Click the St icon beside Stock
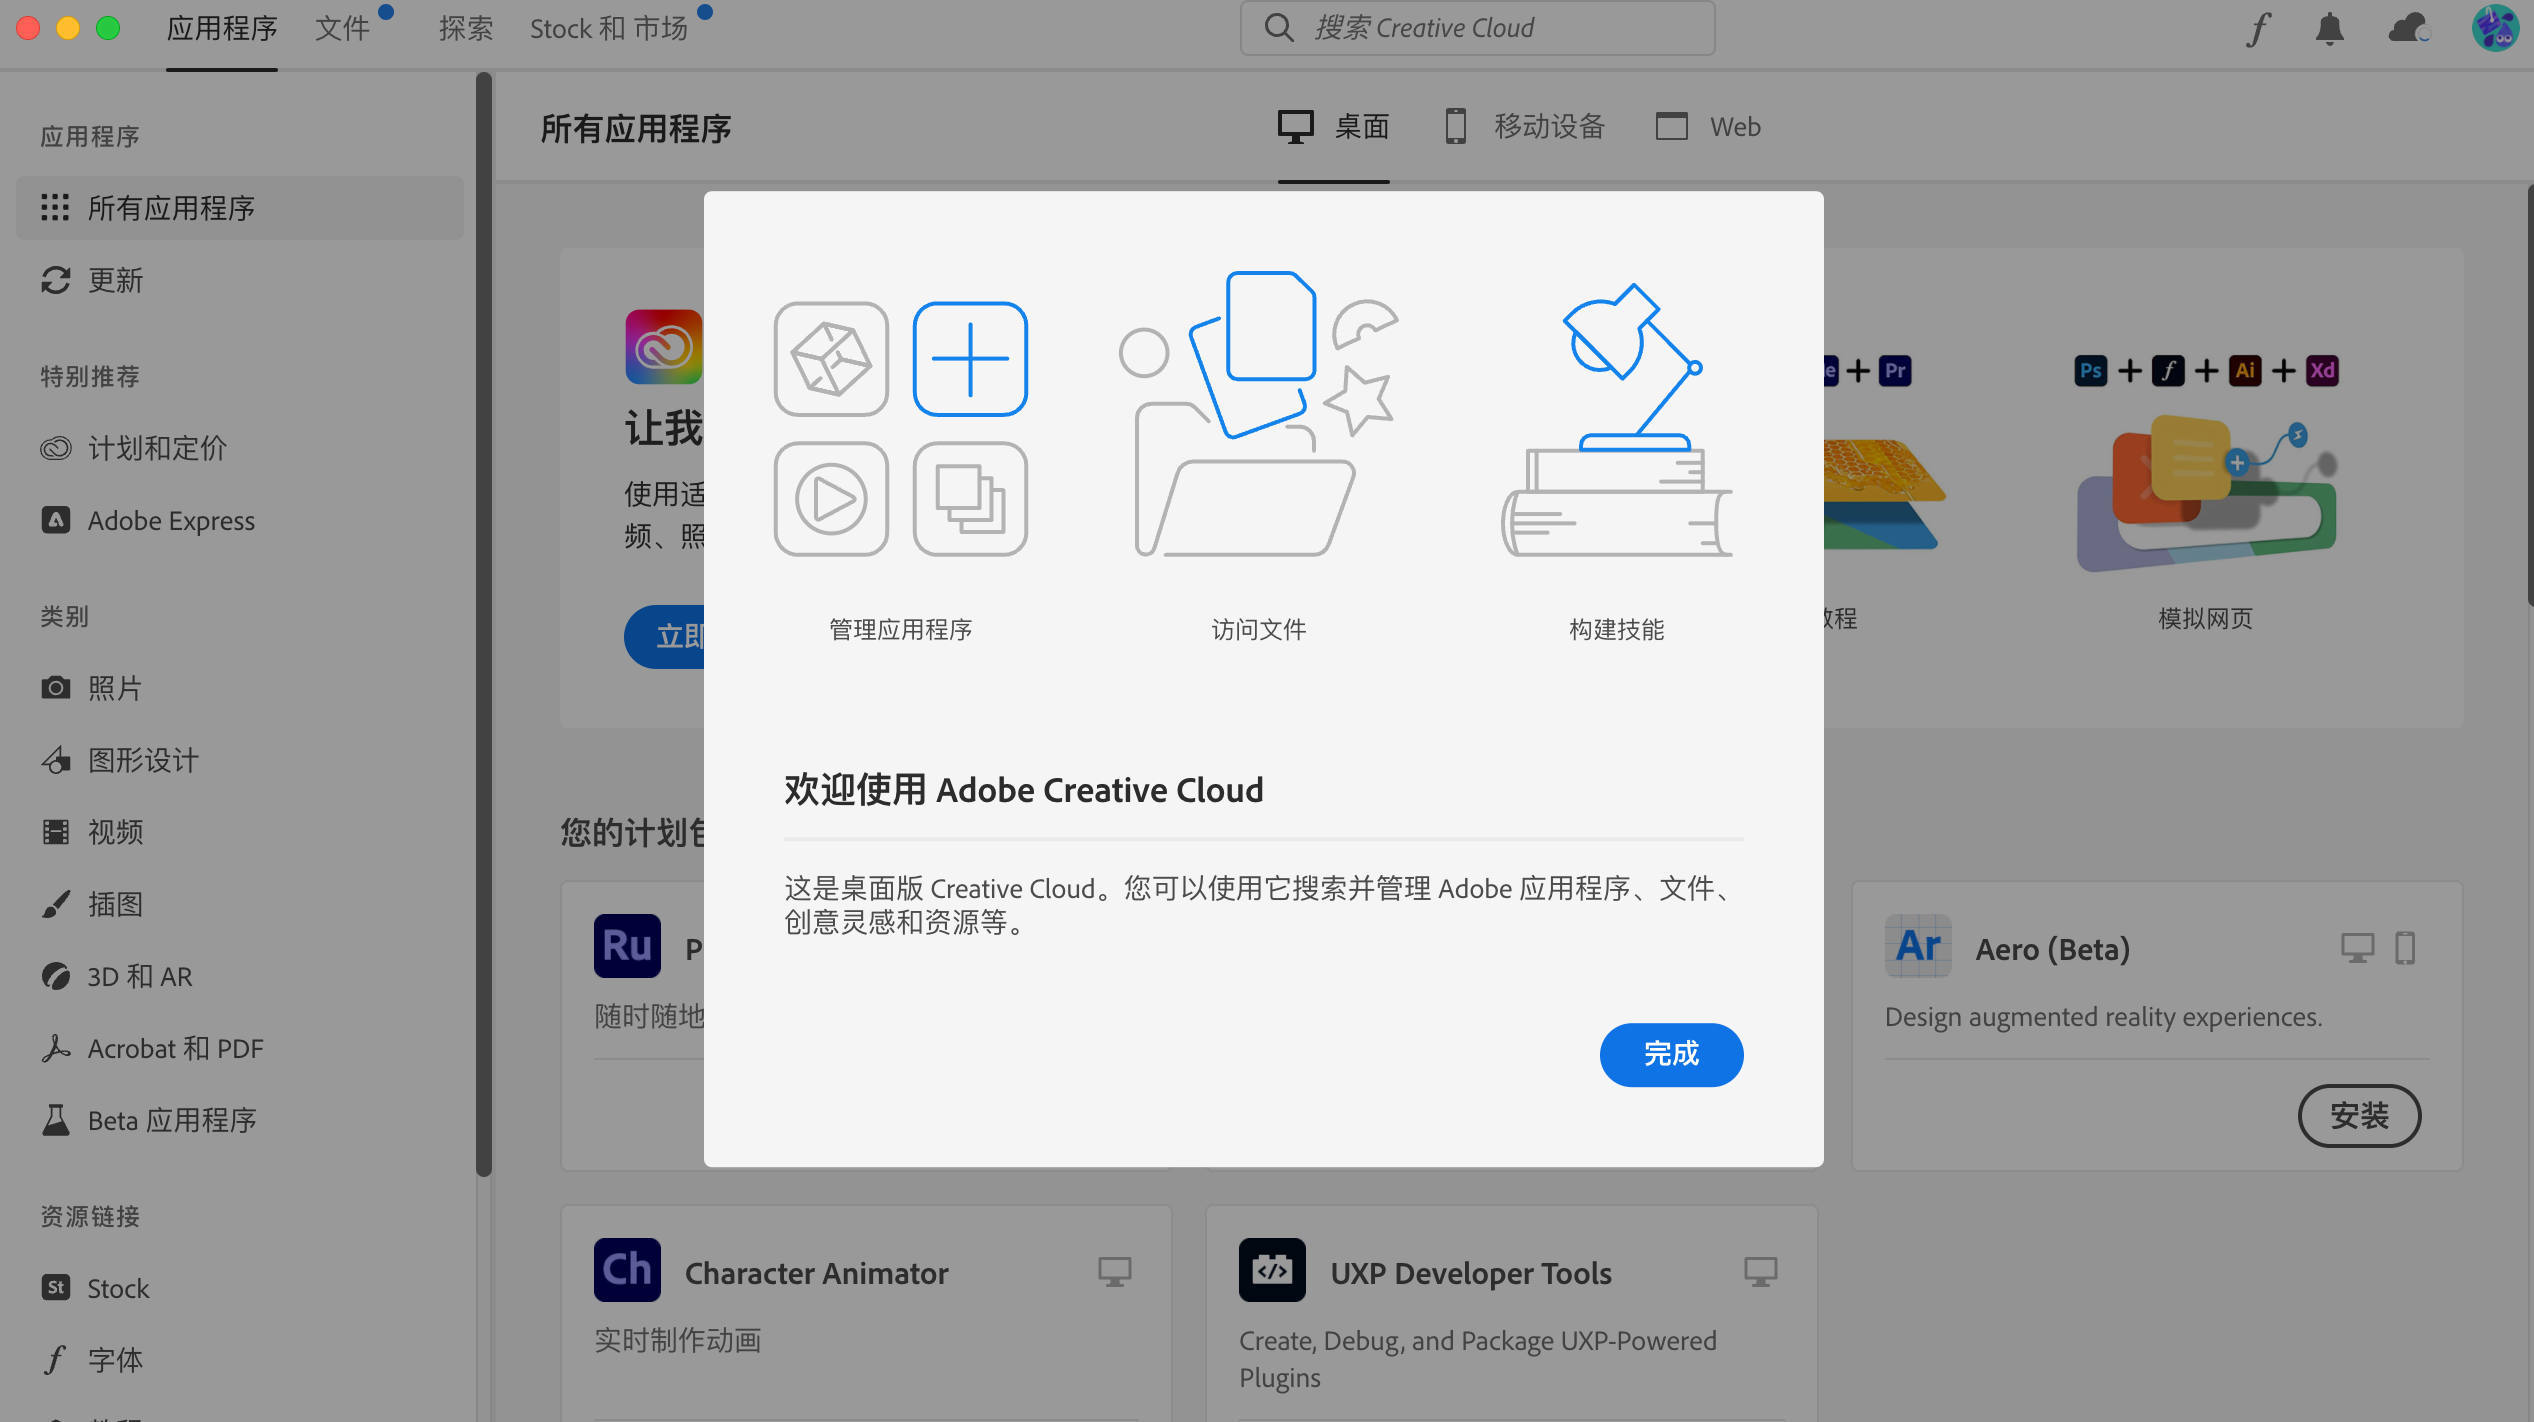The height and width of the screenshot is (1422, 2534). point(55,1288)
